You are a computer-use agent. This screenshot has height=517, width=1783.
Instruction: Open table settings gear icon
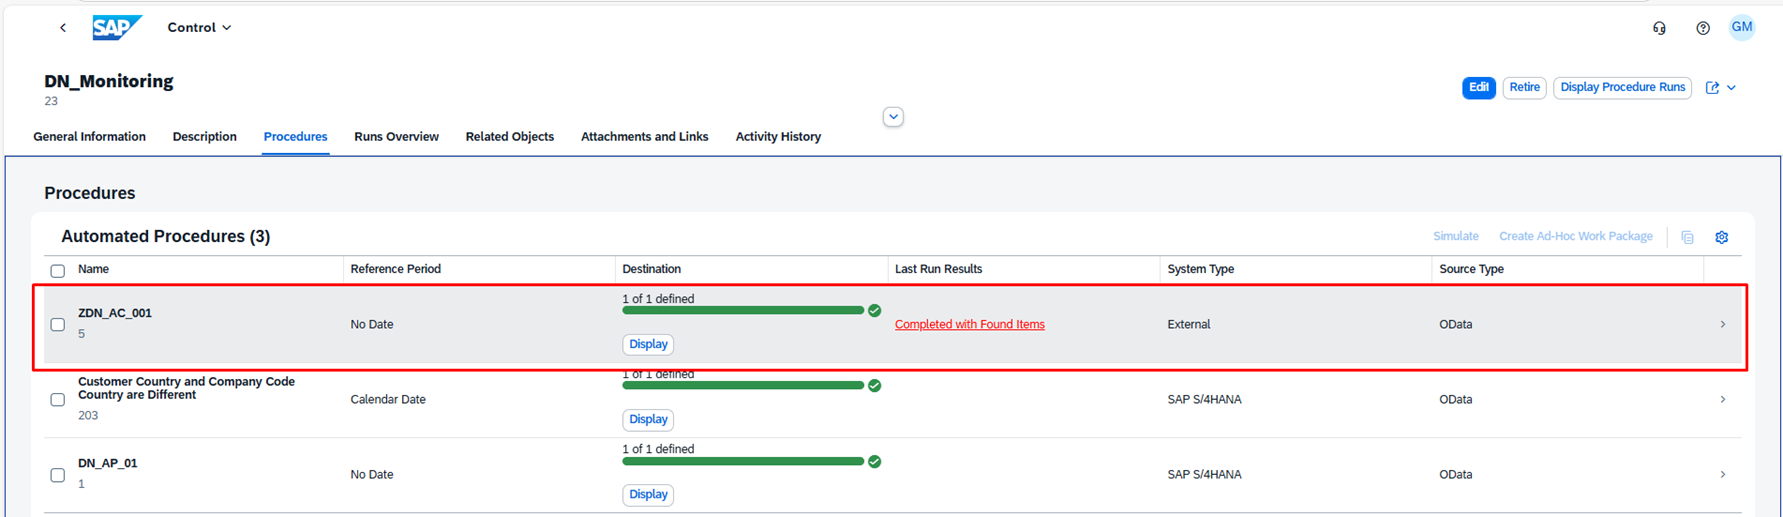(1721, 237)
